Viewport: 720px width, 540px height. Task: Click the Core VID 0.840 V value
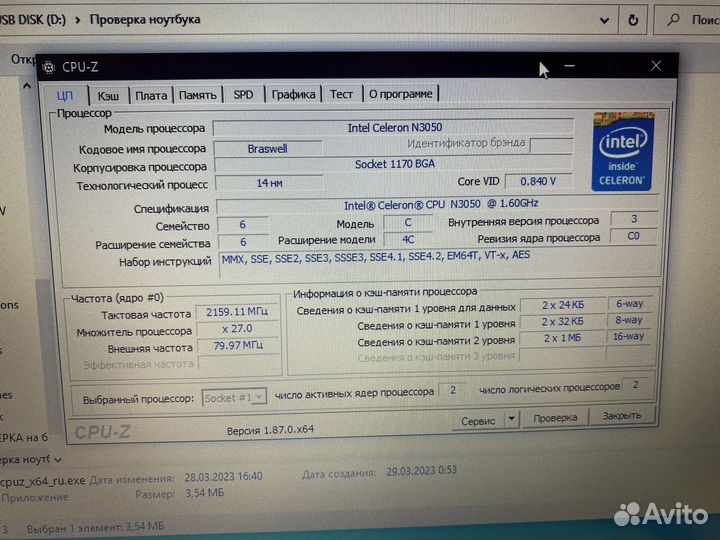pos(538,181)
